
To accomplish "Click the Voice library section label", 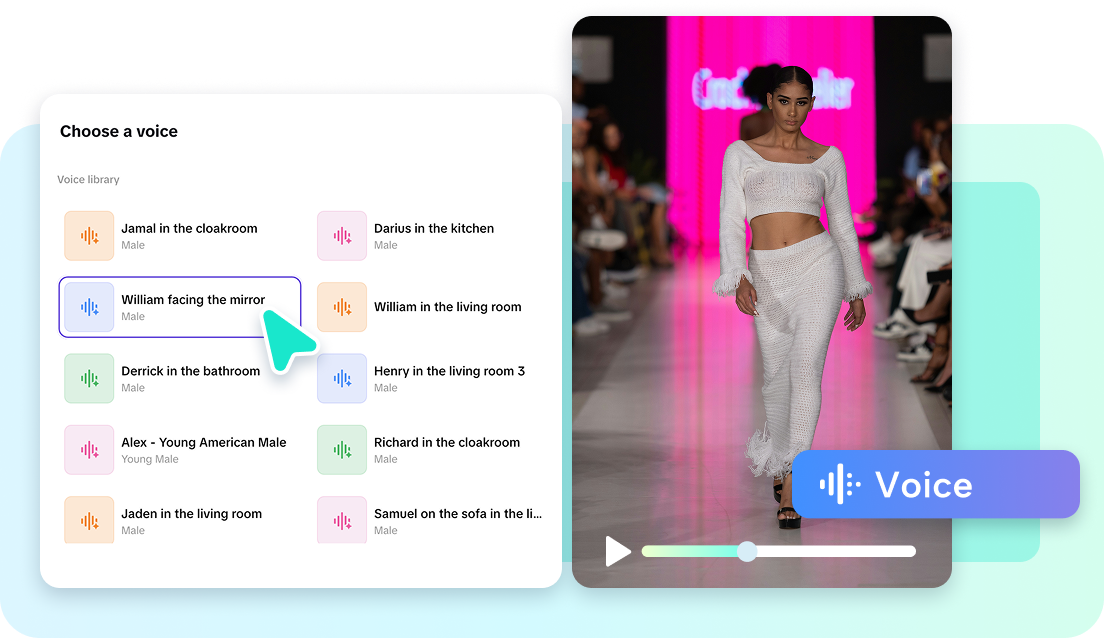I will click(88, 180).
